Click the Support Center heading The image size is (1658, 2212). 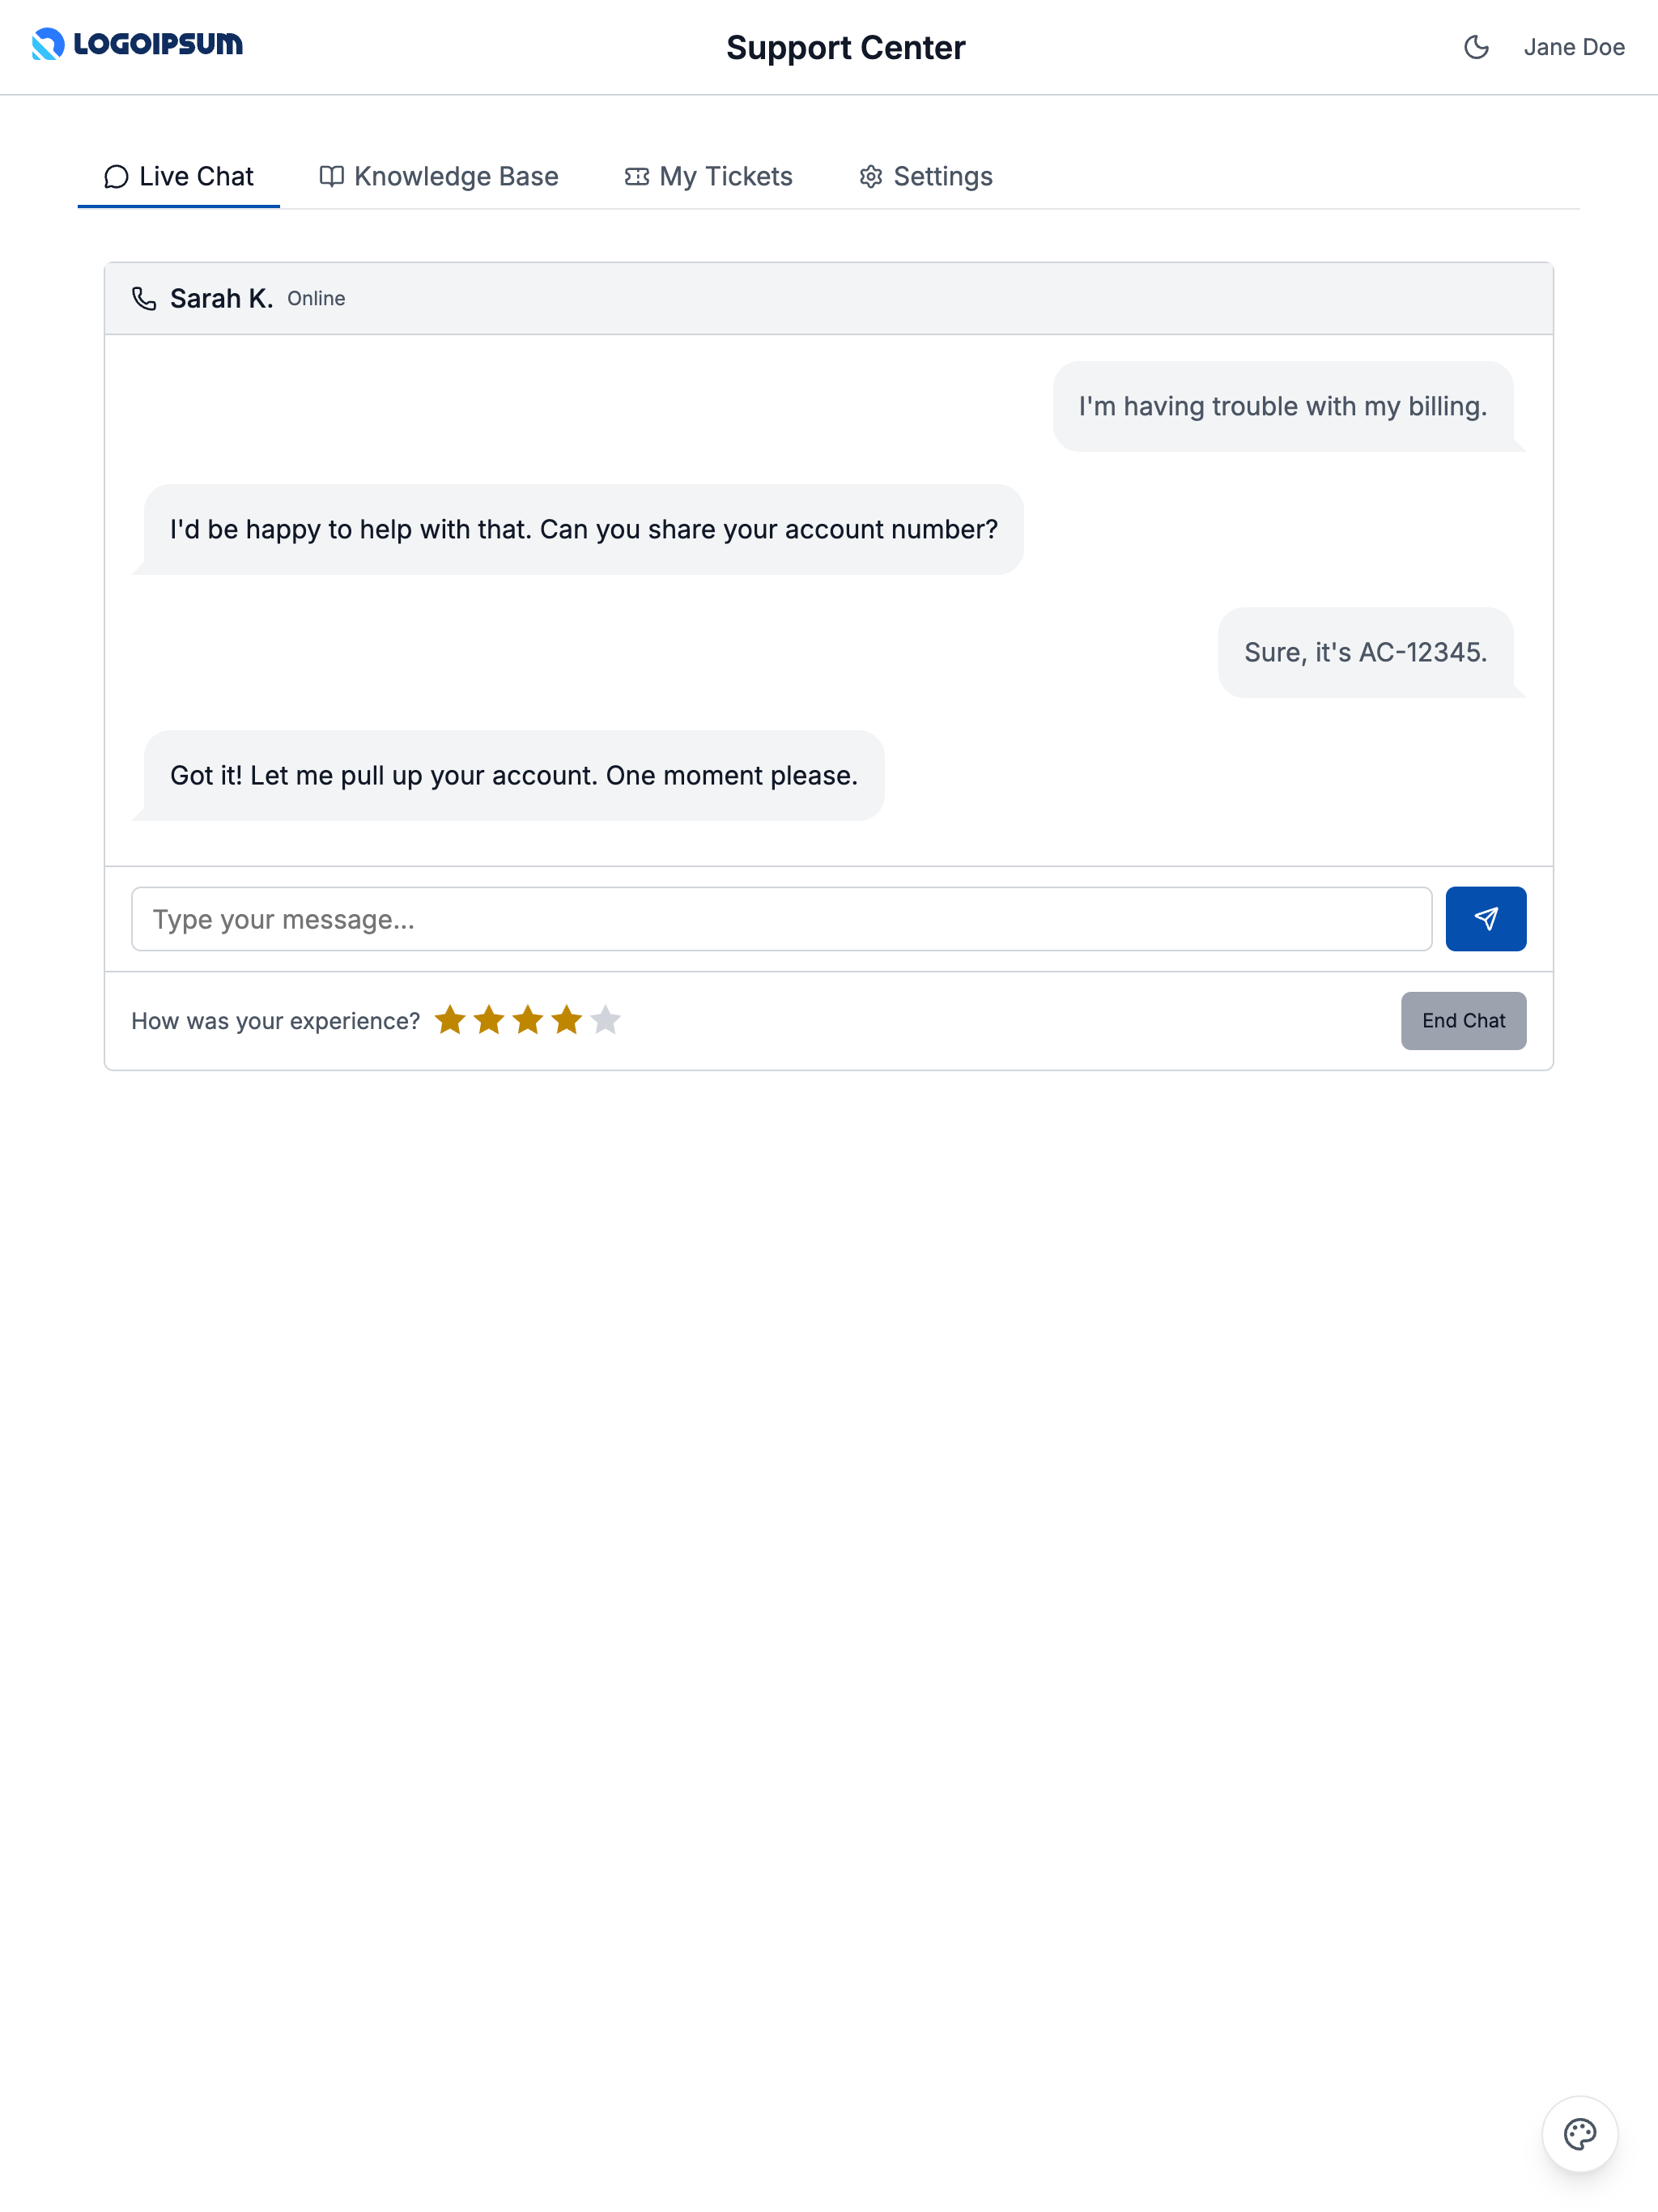click(x=845, y=48)
